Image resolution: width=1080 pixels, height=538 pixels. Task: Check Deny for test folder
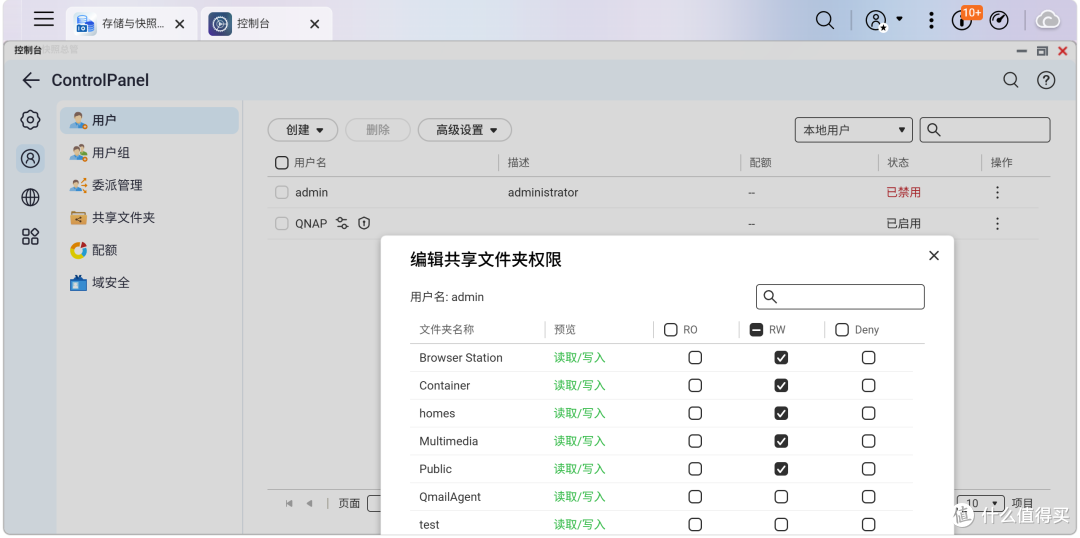[x=869, y=525]
